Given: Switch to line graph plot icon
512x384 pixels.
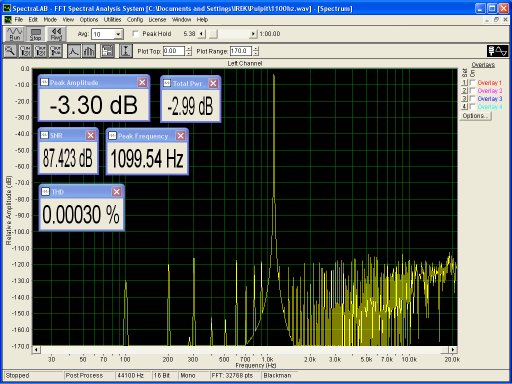Looking at the screenshot, I should pyautogui.click(x=73, y=51).
